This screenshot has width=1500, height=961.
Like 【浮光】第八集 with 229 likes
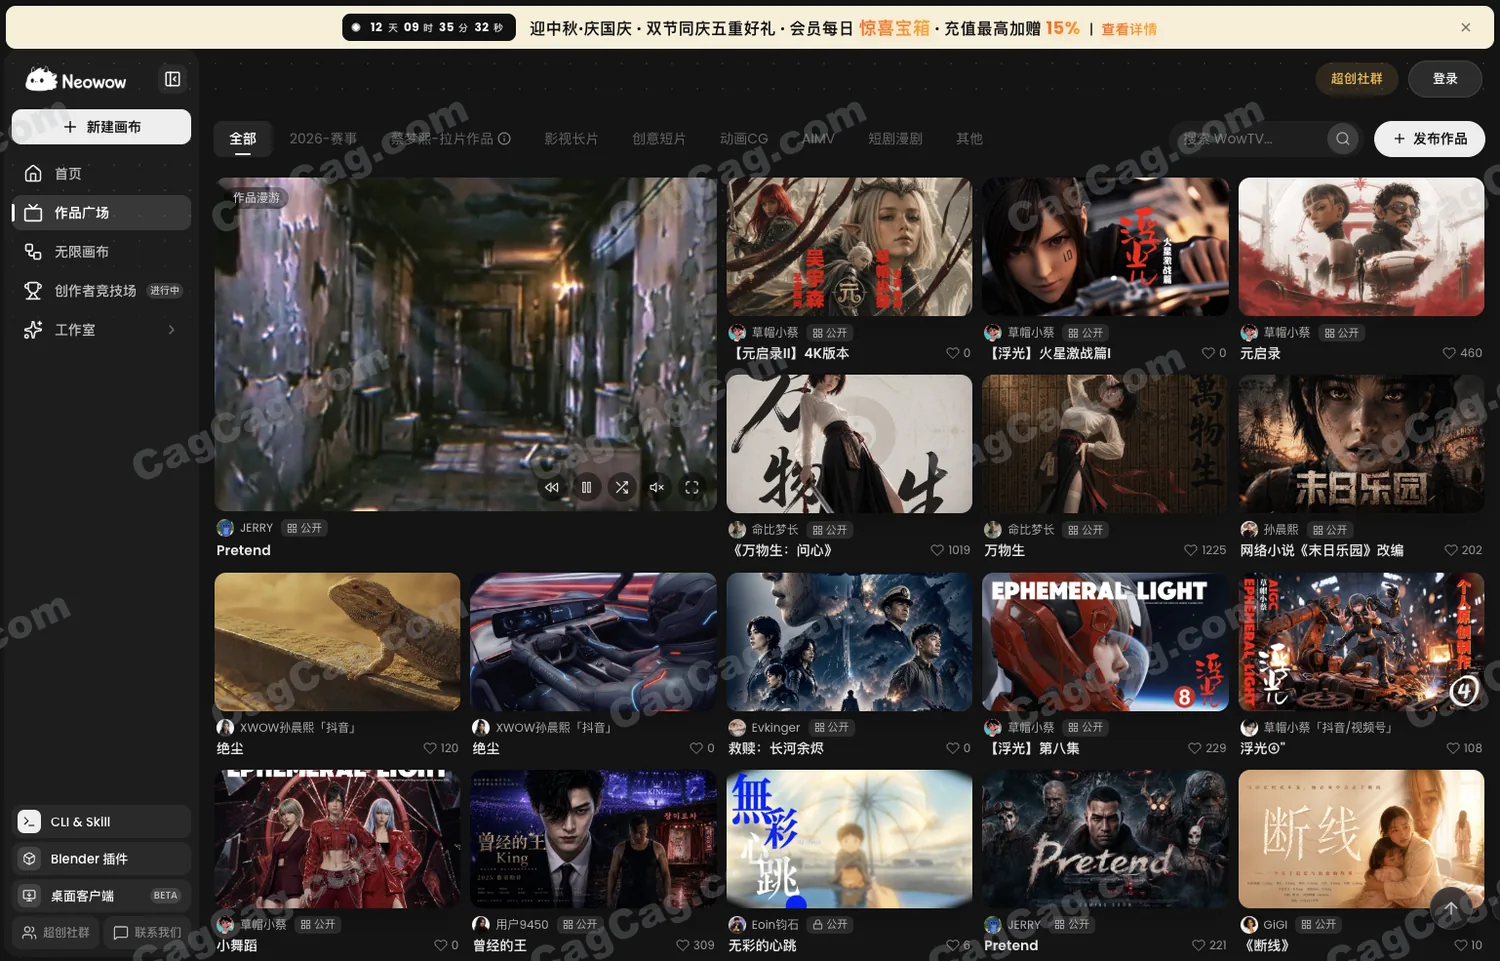[x=1195, y=748]
